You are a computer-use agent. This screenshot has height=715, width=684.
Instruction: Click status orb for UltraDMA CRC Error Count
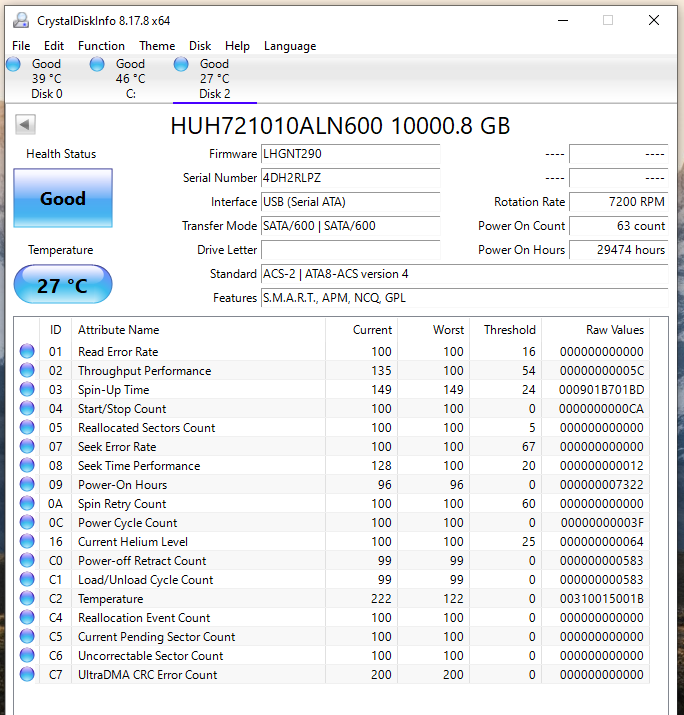click(27, 675)
